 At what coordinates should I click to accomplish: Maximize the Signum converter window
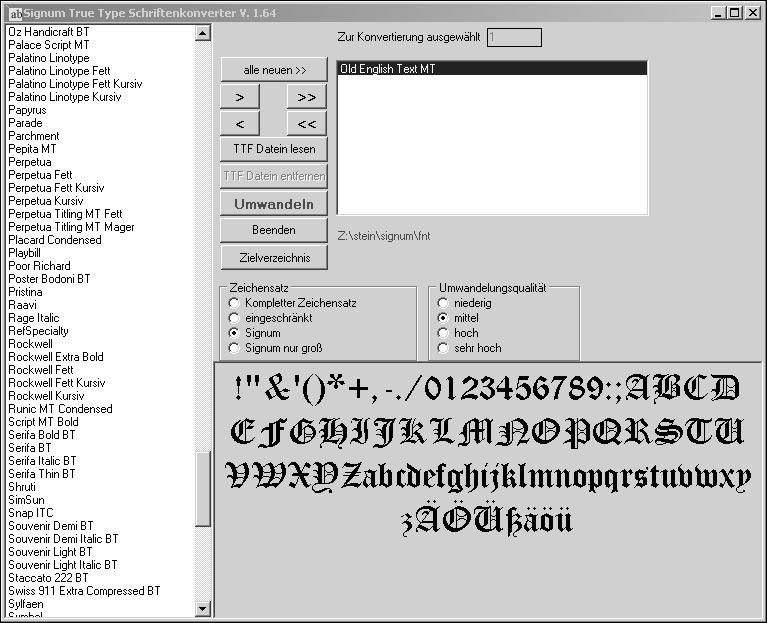point(734,13)
